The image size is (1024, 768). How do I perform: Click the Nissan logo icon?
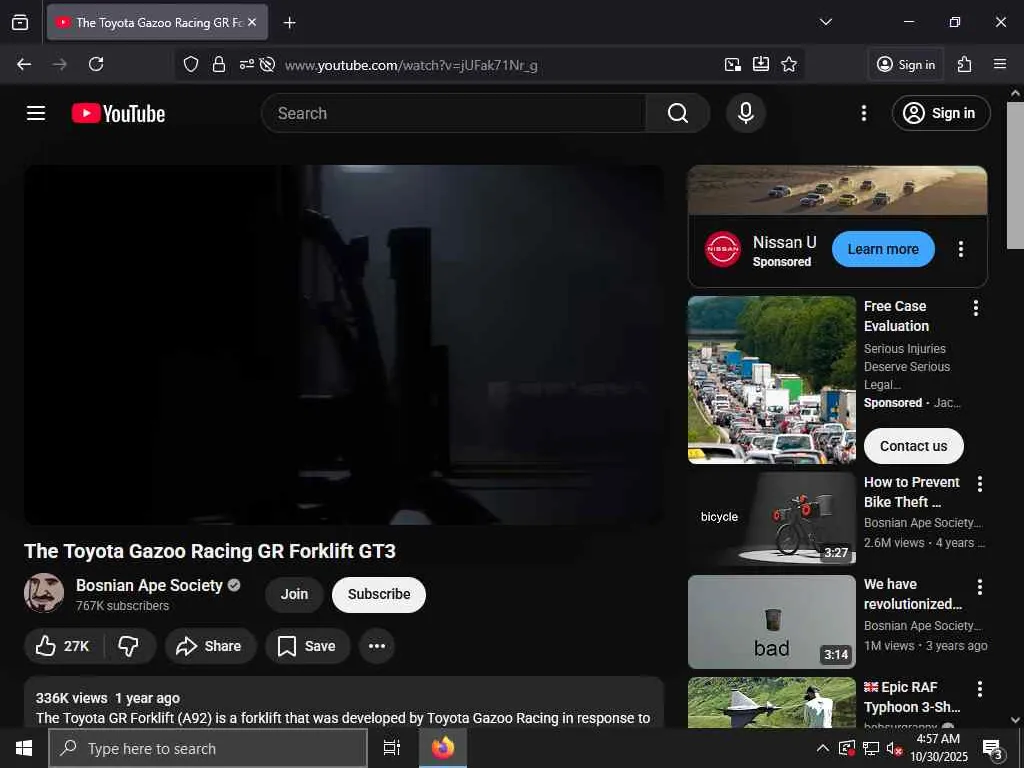click(x=723, y=249)
